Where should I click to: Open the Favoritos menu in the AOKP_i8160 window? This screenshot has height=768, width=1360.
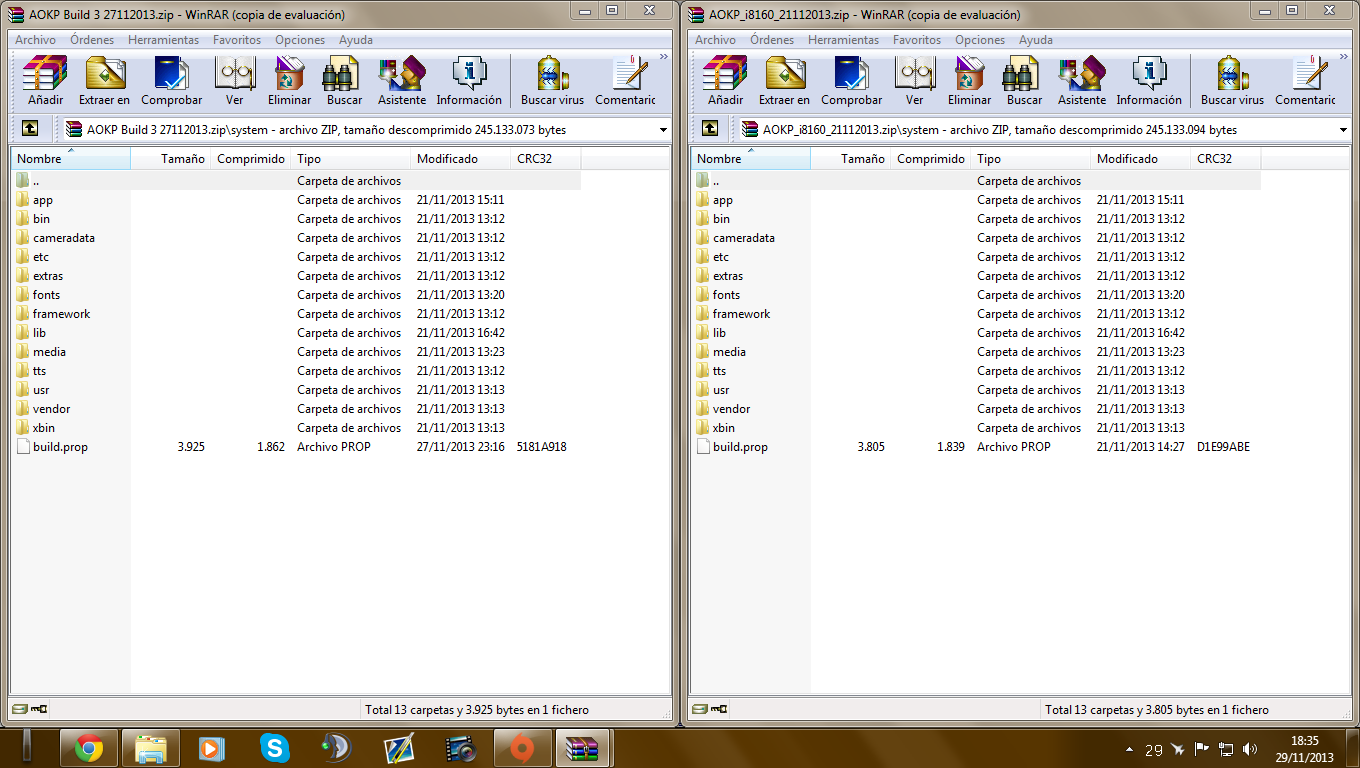click(917, 40)
